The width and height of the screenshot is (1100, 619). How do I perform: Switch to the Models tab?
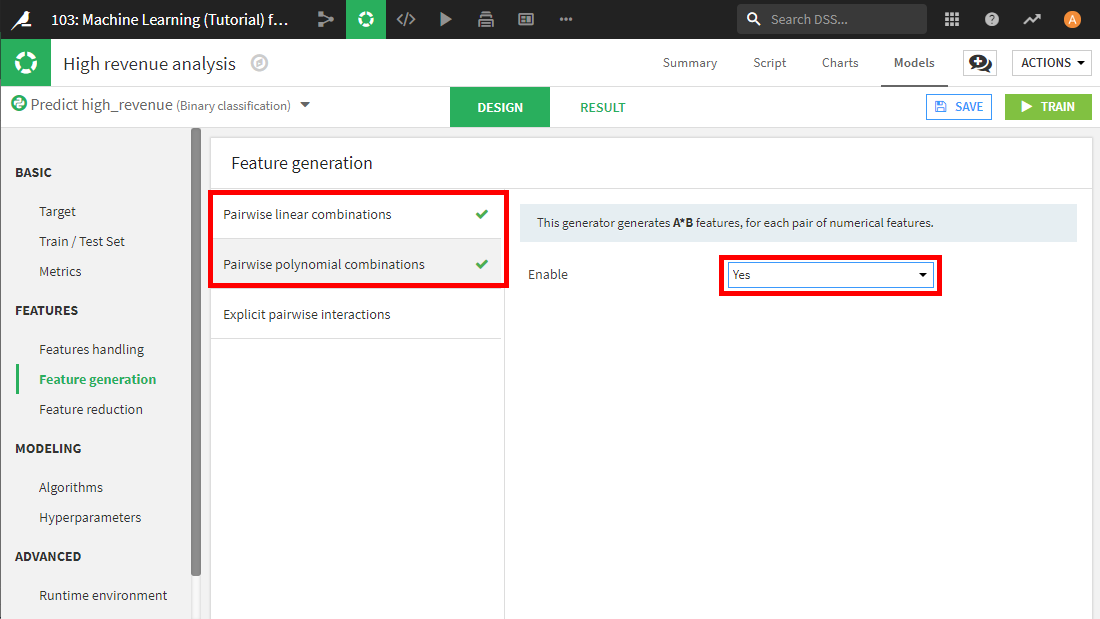914,62
